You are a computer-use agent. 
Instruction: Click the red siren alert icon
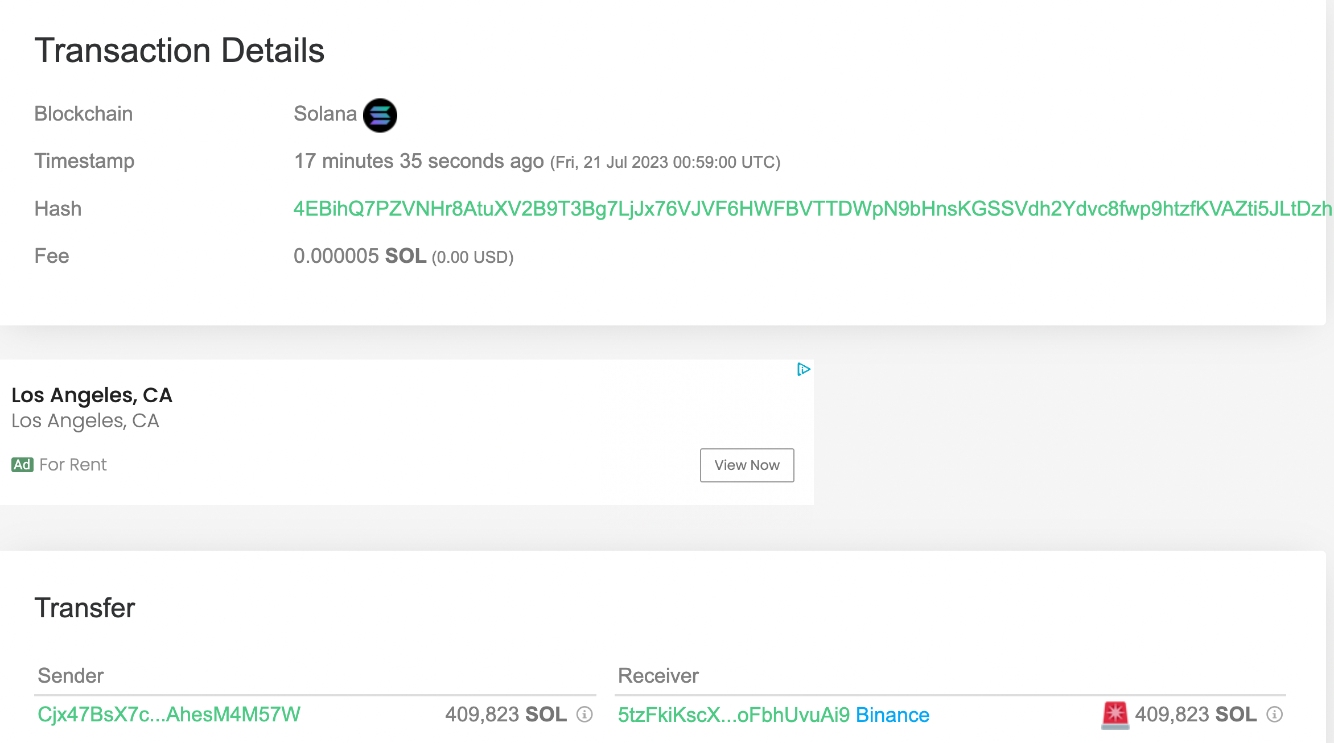pos(1115,714)
